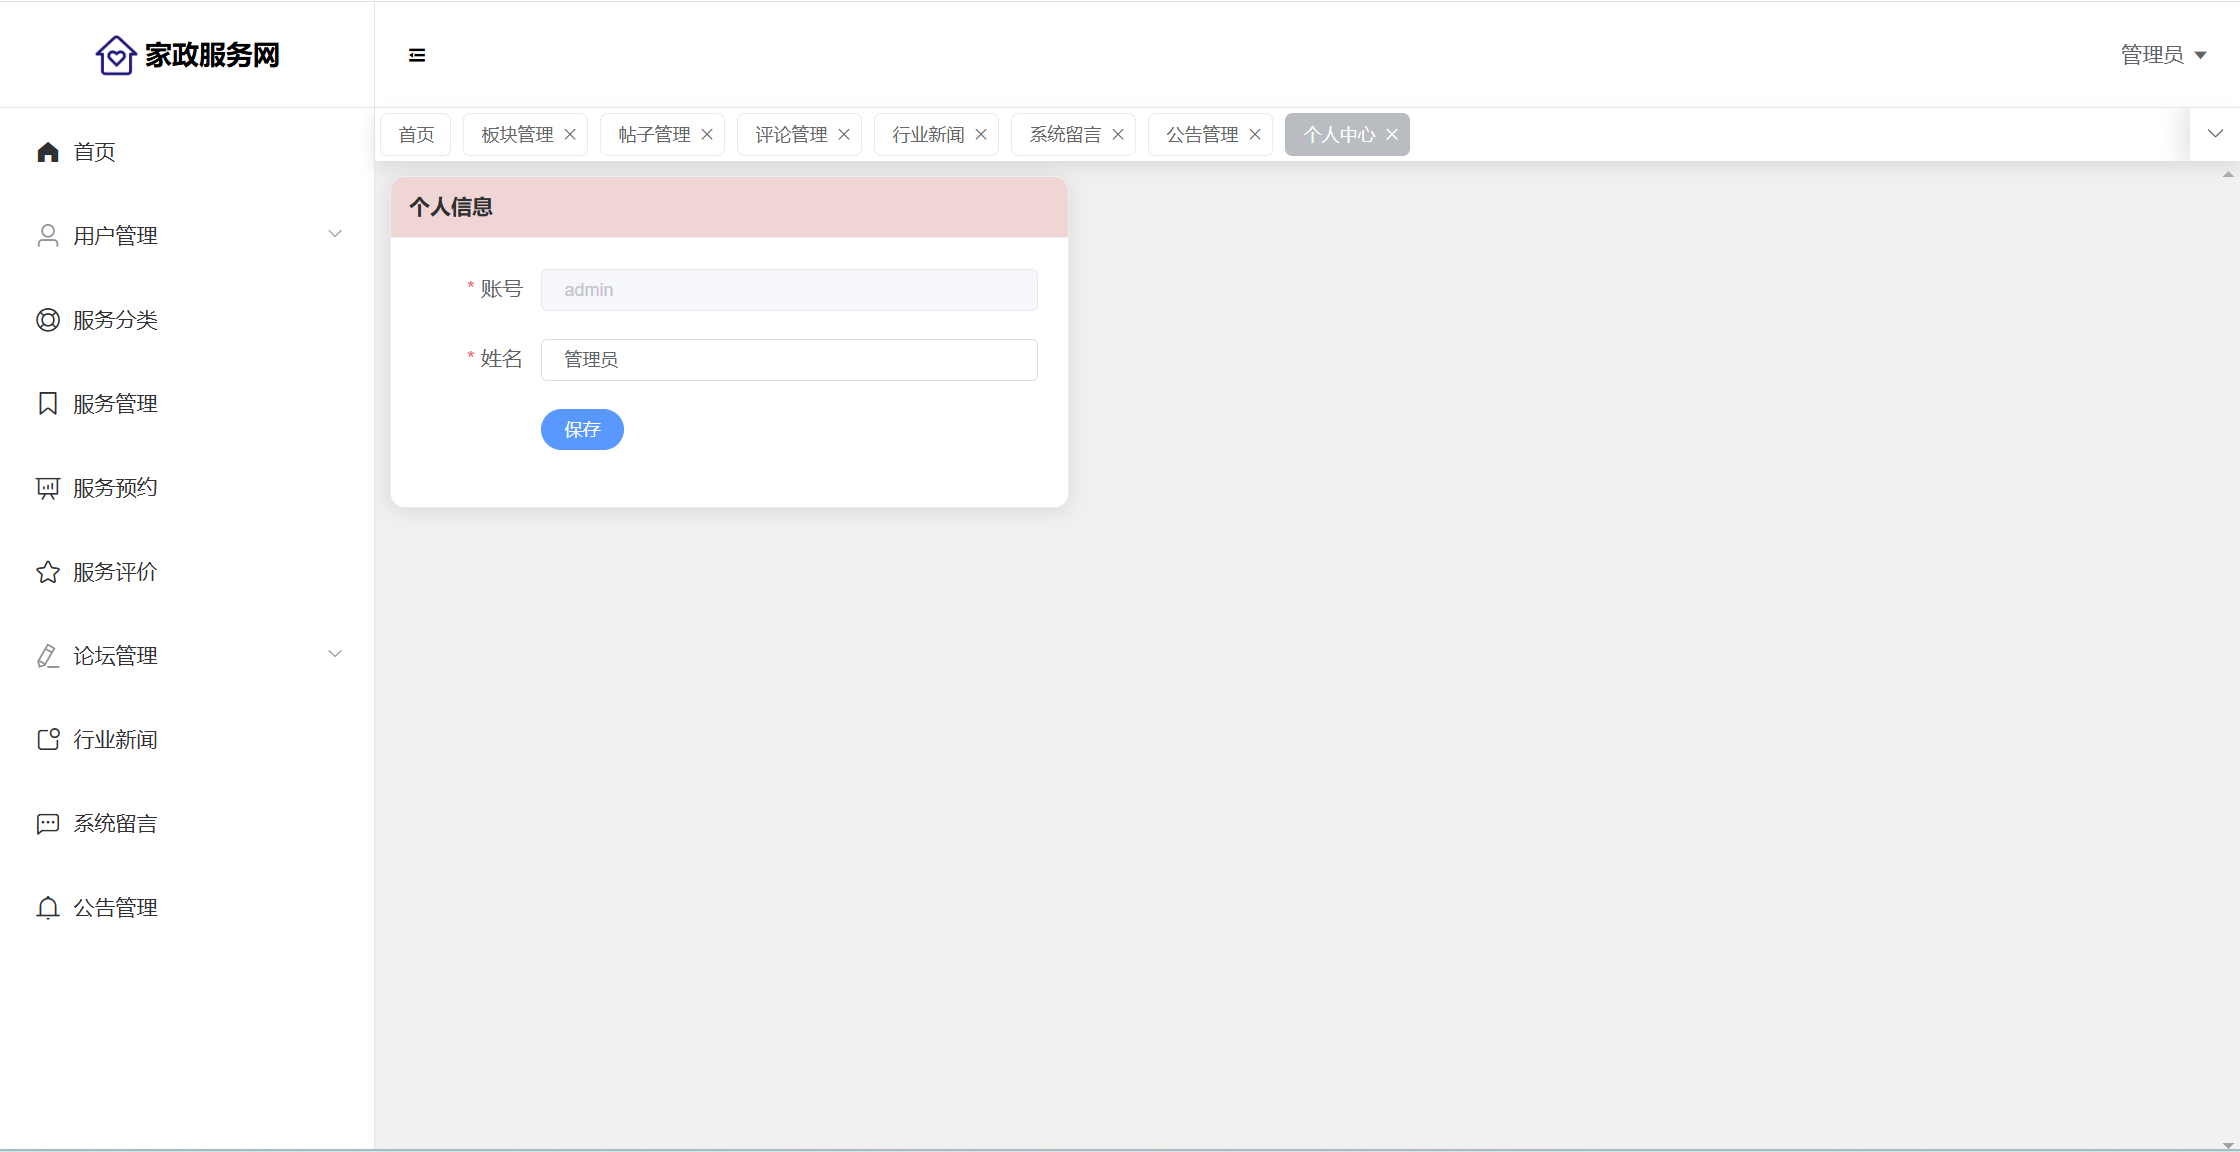The height and width of the screenshot is (1152, 2240).
Task: Click the home icon in sidebar
Action: click(x=48, y=152)
